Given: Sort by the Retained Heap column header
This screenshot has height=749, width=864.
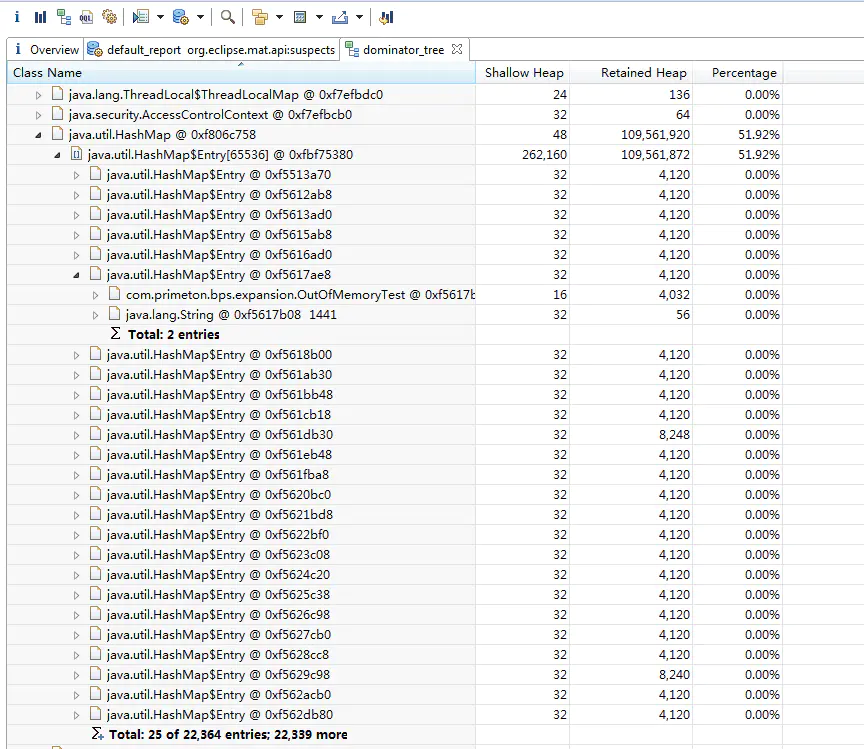Looking at the screenshot, I should (x=643, y=72).
